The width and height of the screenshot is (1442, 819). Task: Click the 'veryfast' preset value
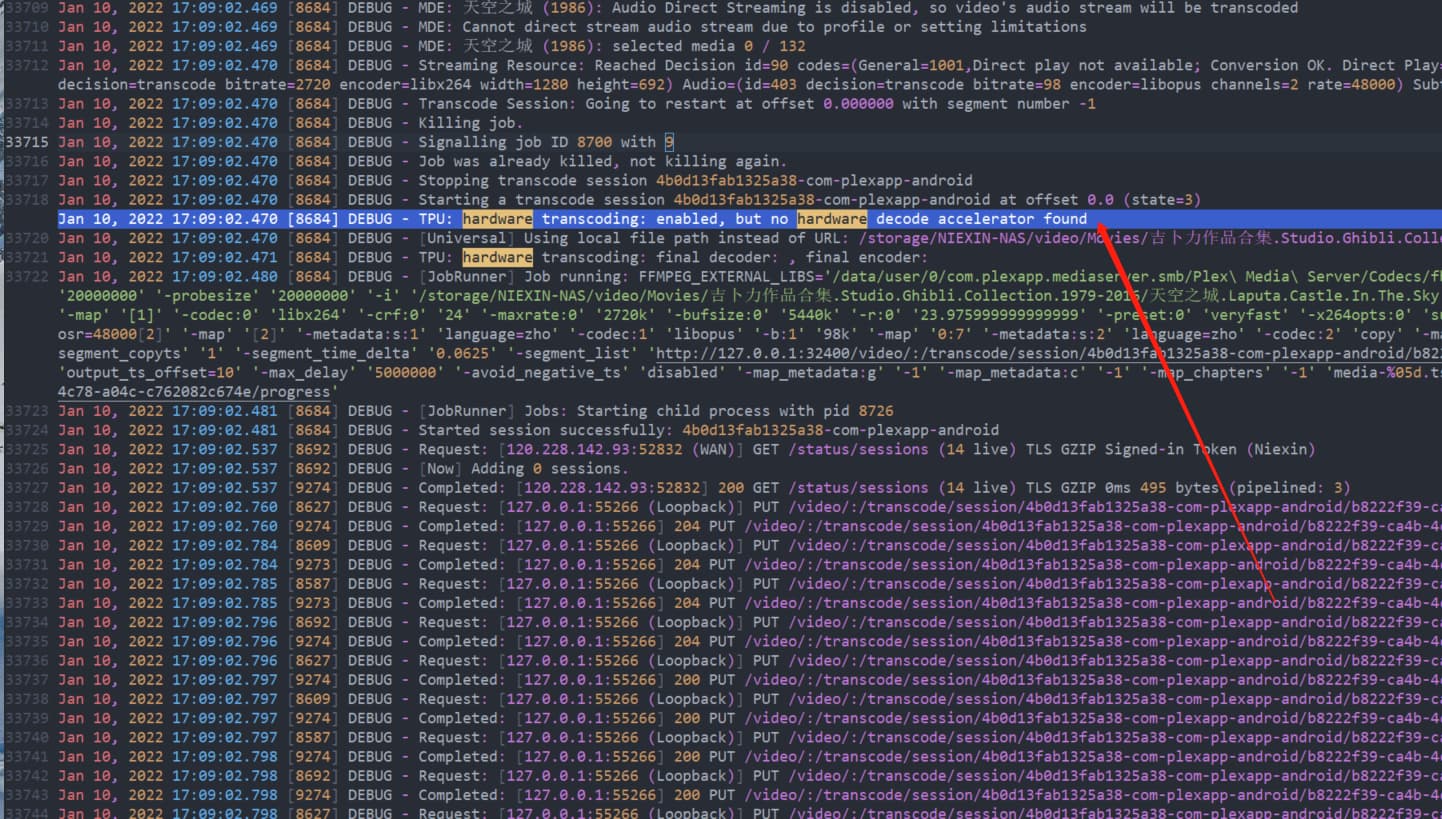point(1246,315)
